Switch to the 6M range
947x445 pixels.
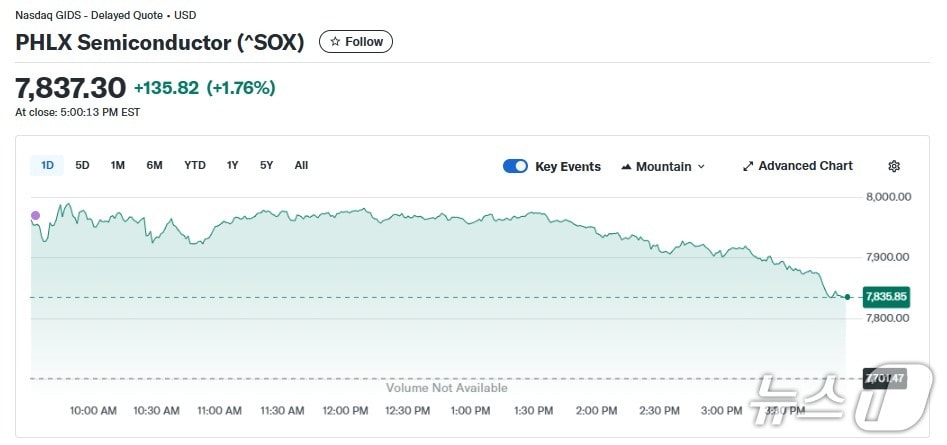154,165
